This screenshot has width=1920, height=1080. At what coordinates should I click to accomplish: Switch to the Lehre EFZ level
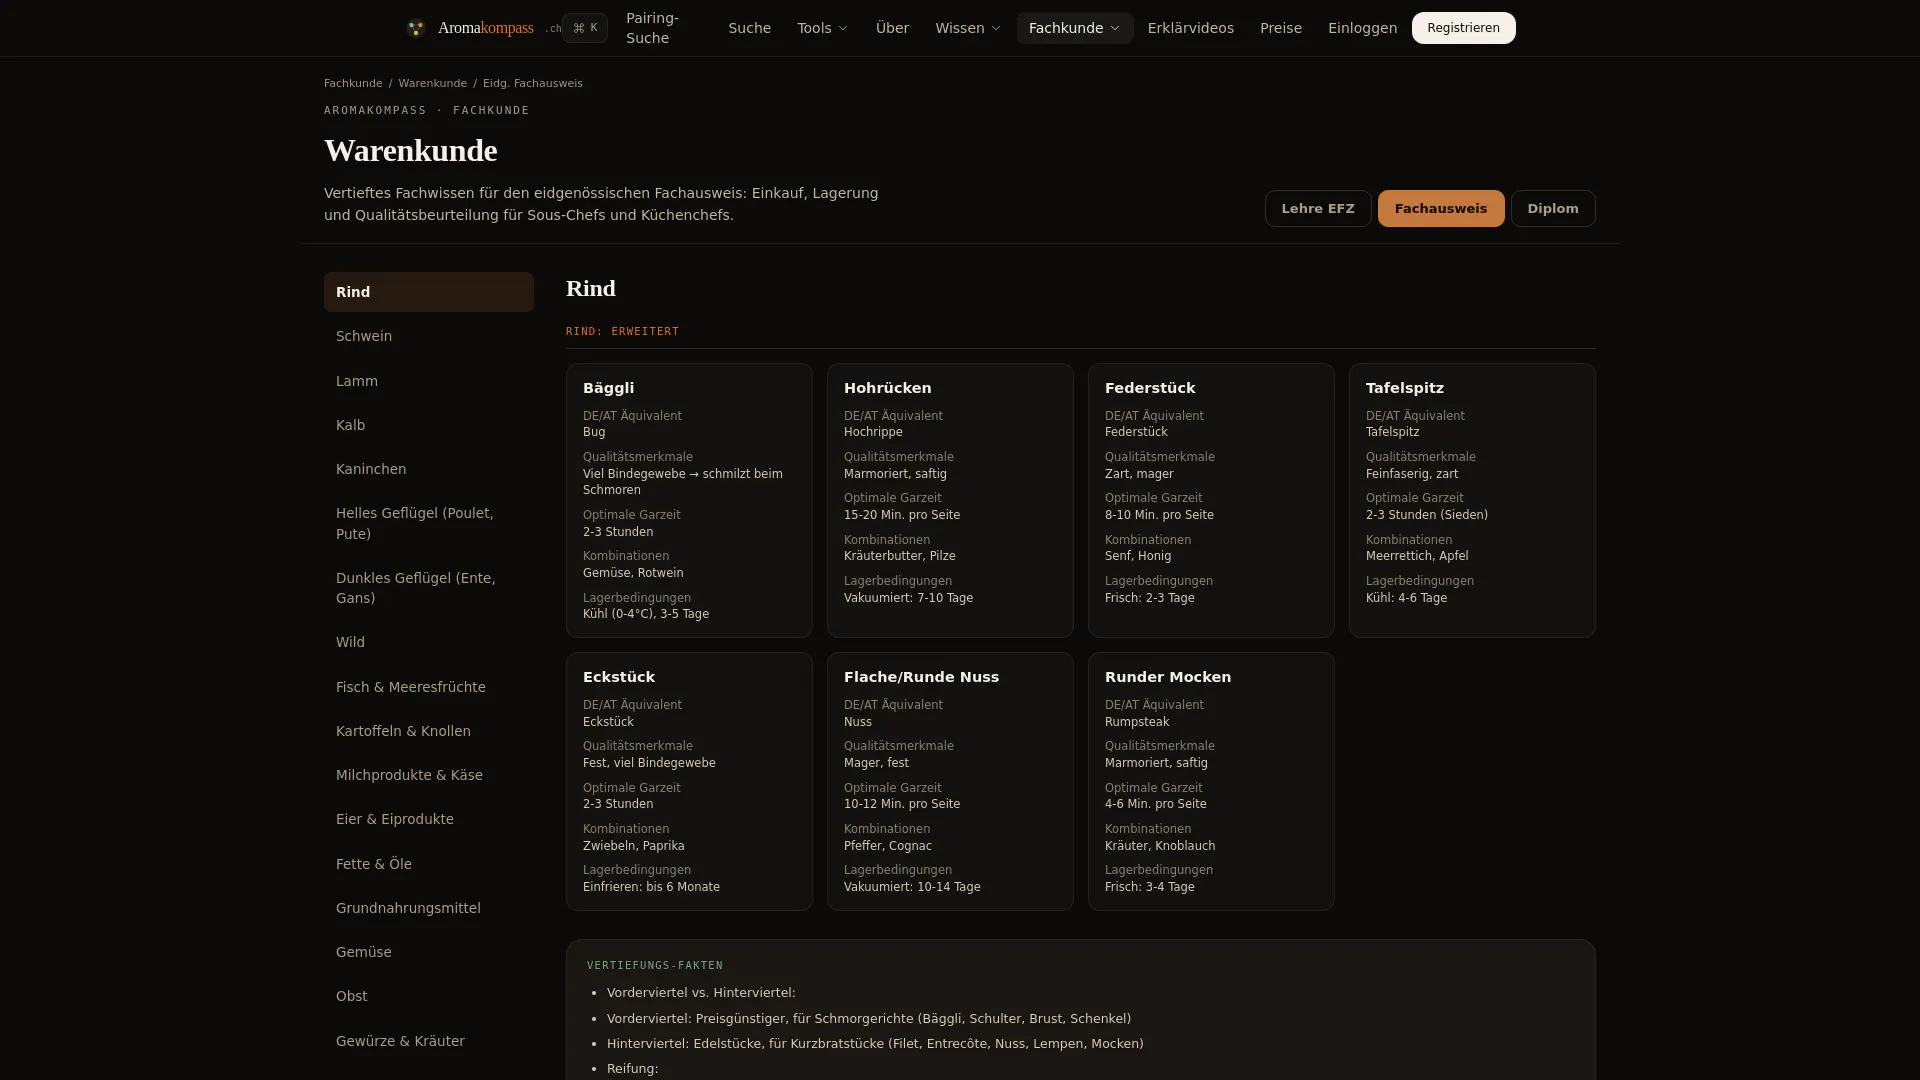coord(1317,209)
